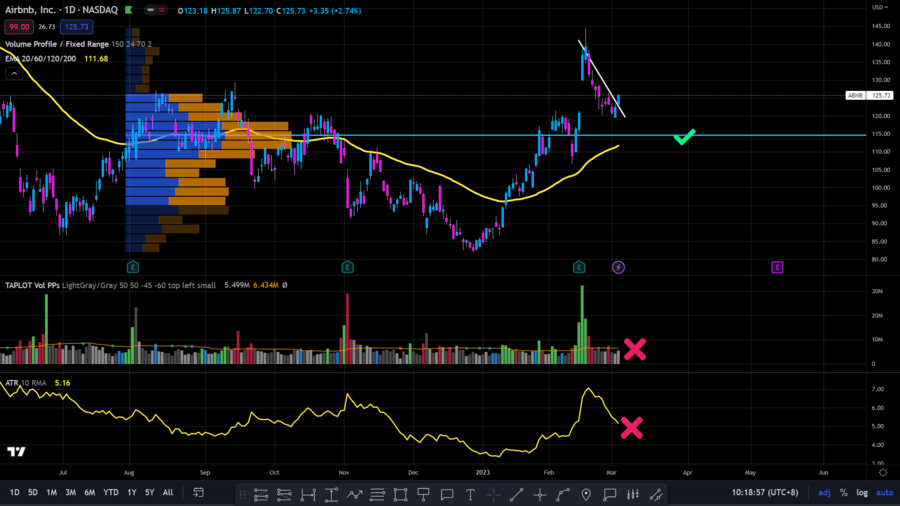
Task: Click the Airbnb, Inc. symbol title
Action: click(x=30, y=10)
